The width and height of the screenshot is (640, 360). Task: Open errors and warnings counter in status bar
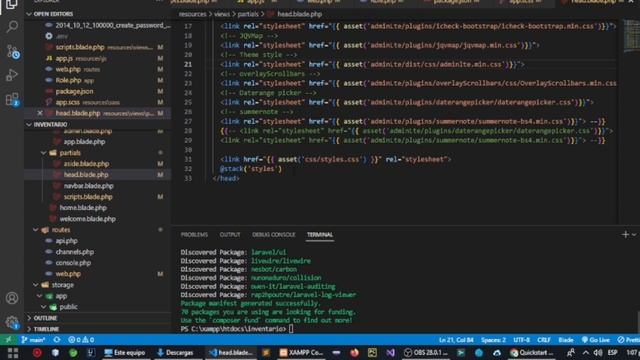pyautogui.click(x=81, y=340)
